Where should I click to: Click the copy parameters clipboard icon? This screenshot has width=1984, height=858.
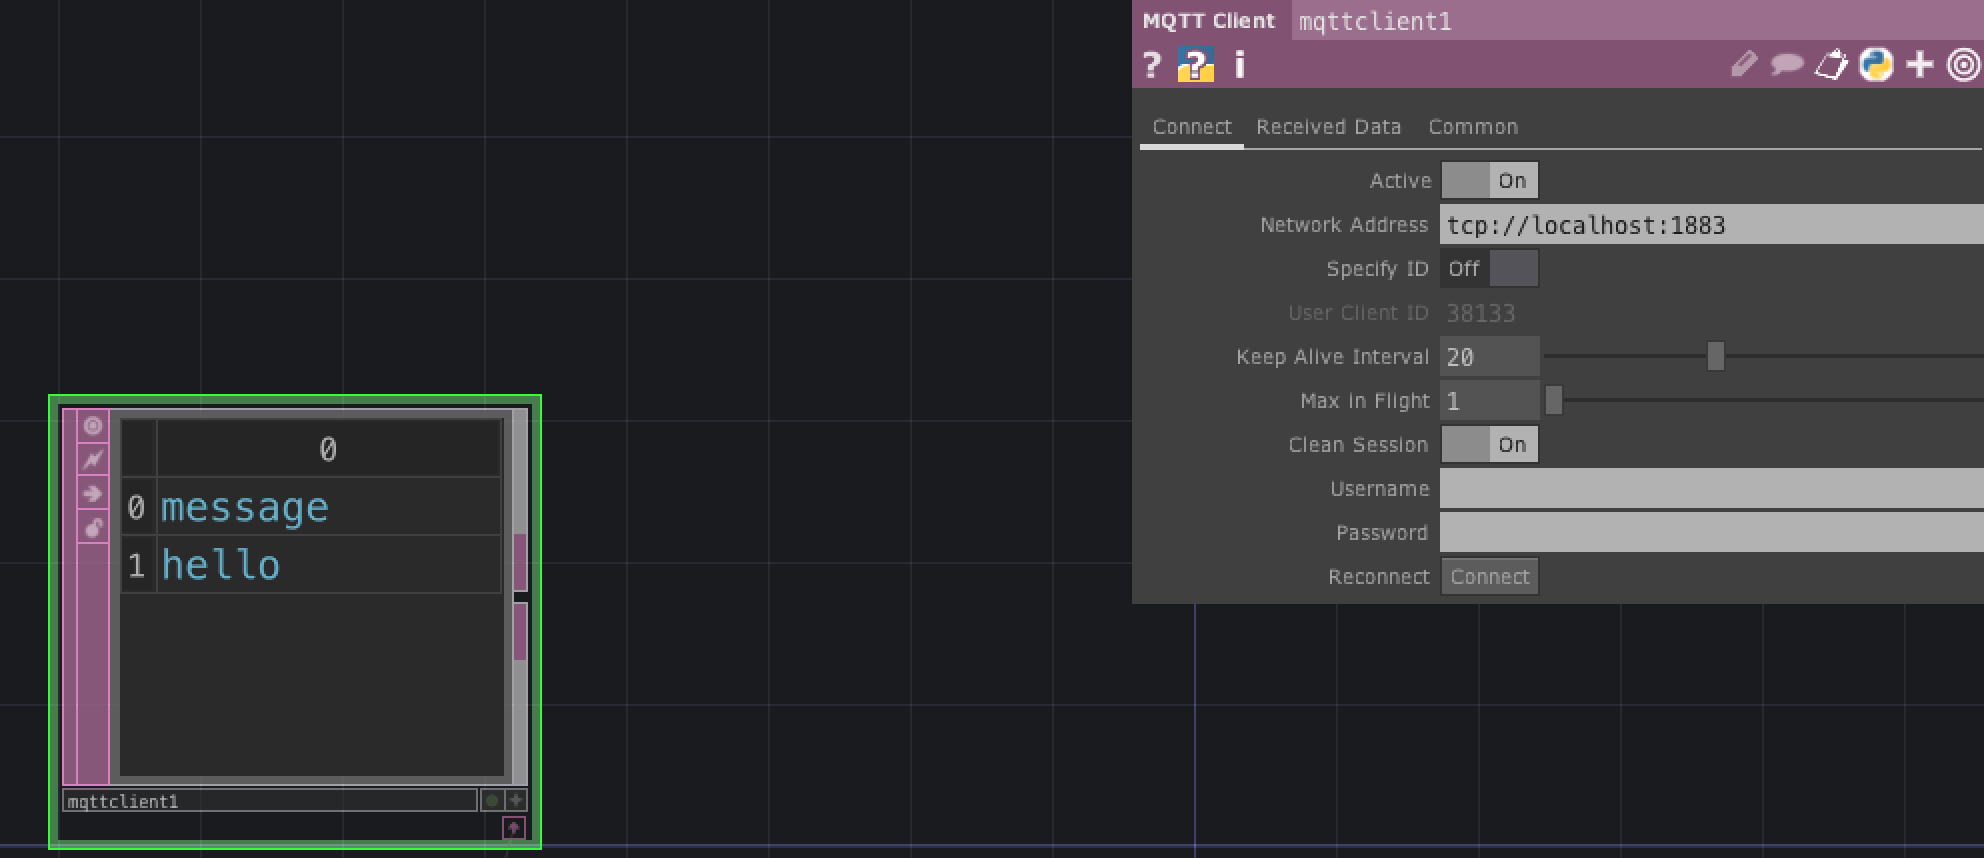[1831, 65]
